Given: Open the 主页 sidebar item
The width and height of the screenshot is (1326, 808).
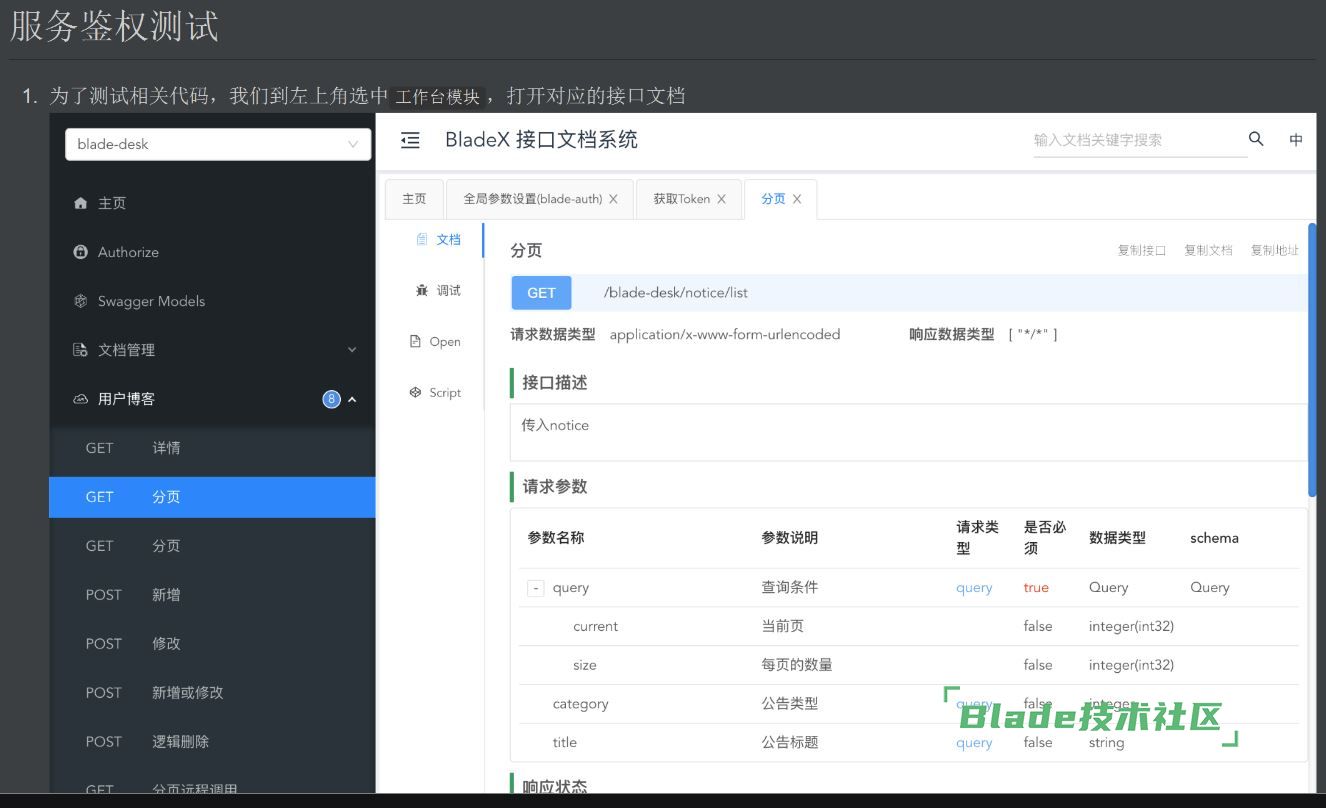Looking at the screenshot, I should (x=212, y=203).
